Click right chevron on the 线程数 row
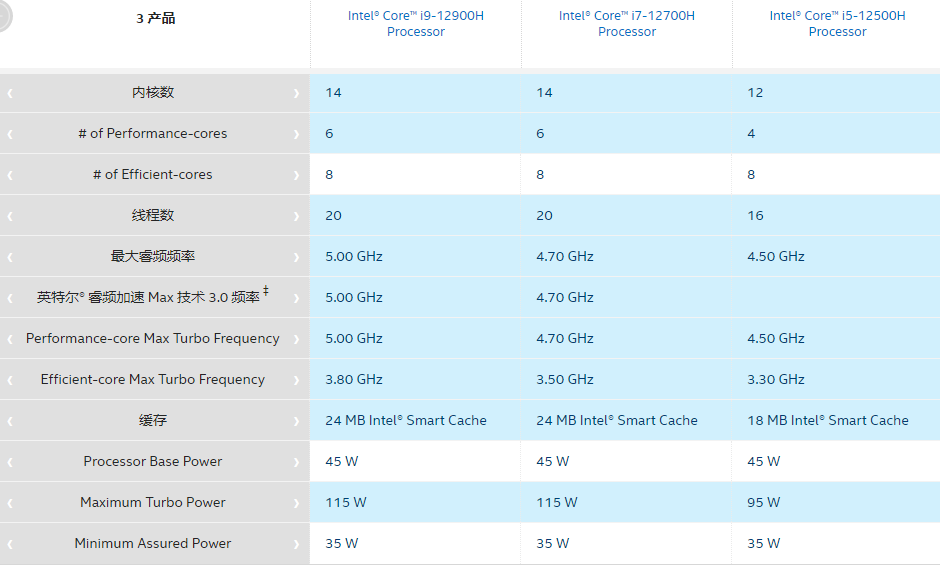The height and width of the screenshot is (565, 940). [x=296, y=216]
